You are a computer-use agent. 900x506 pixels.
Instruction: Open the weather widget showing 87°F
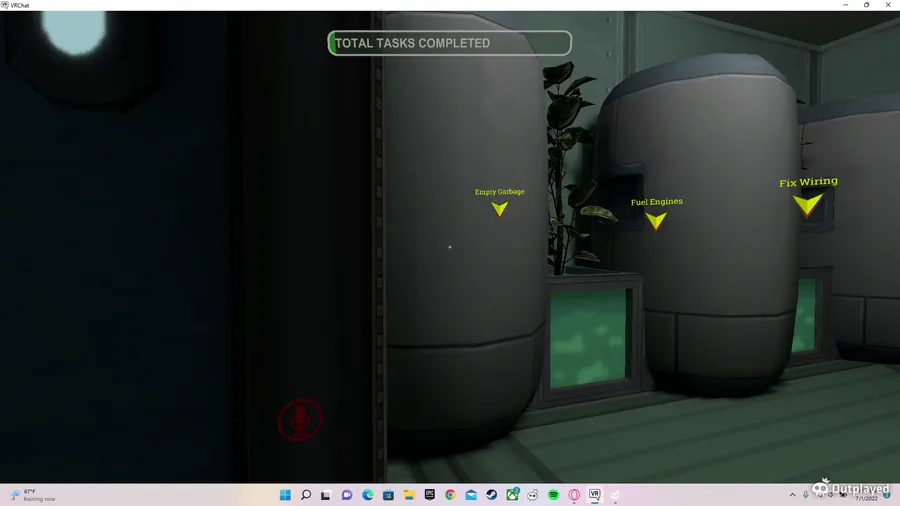click(x=34, y=495)
